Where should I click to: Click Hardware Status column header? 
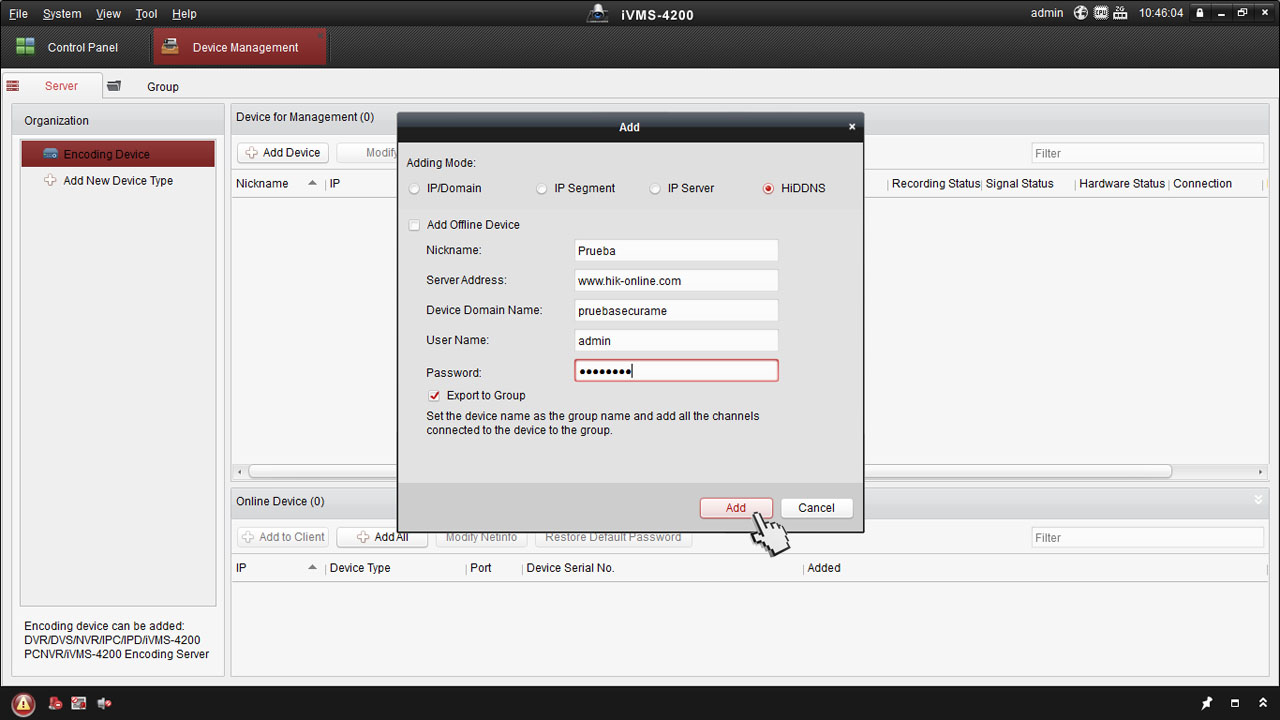(x=1122, y=184)
